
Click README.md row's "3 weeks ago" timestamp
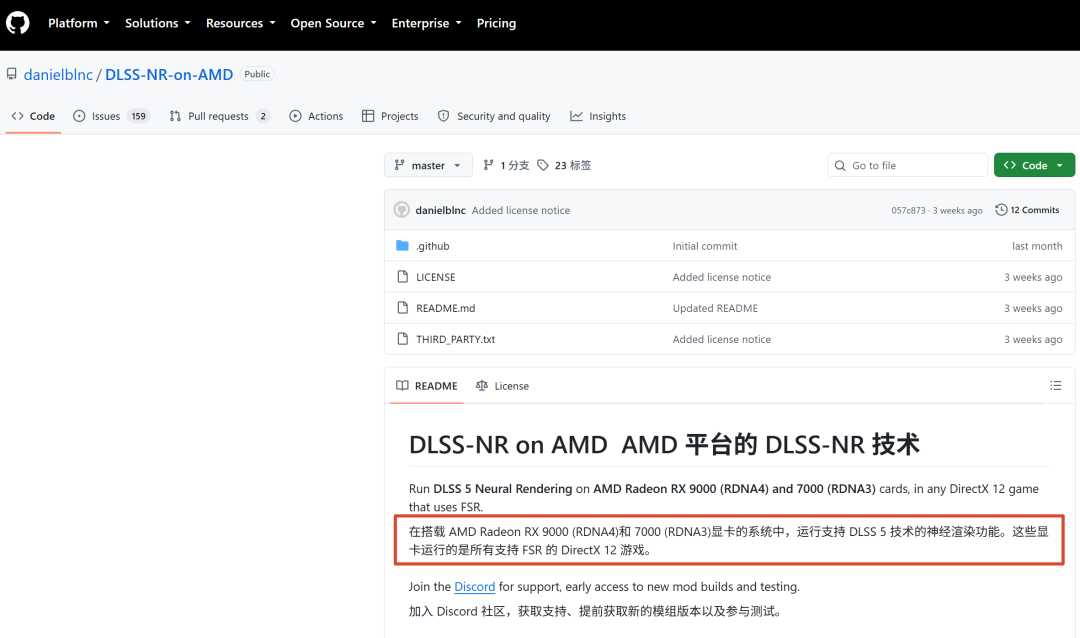(x=1032, y=308)
